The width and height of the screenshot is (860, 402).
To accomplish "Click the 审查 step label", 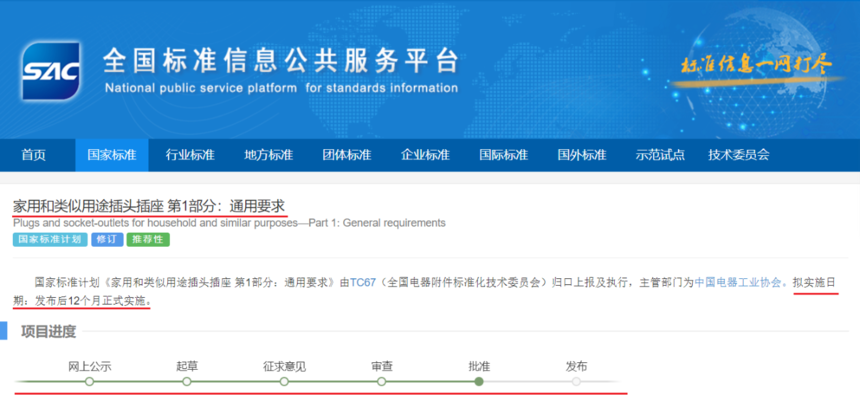I will [x=382, y=366].
